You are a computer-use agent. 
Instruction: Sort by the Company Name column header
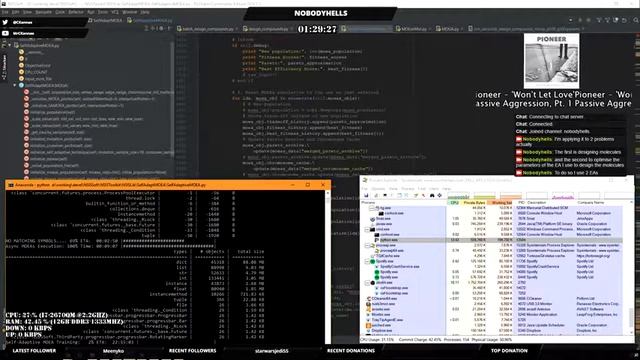(590, 203)
